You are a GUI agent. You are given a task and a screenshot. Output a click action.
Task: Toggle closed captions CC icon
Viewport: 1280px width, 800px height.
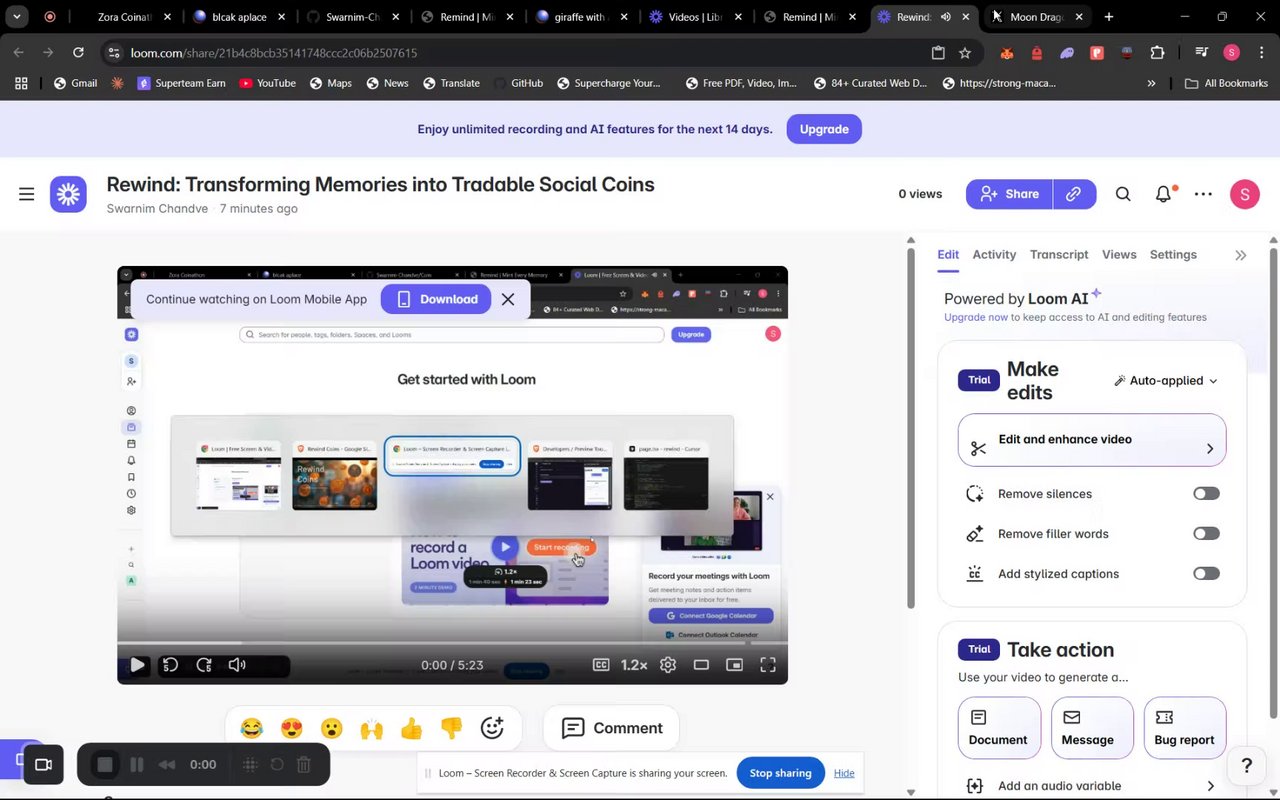pos(601,665)
